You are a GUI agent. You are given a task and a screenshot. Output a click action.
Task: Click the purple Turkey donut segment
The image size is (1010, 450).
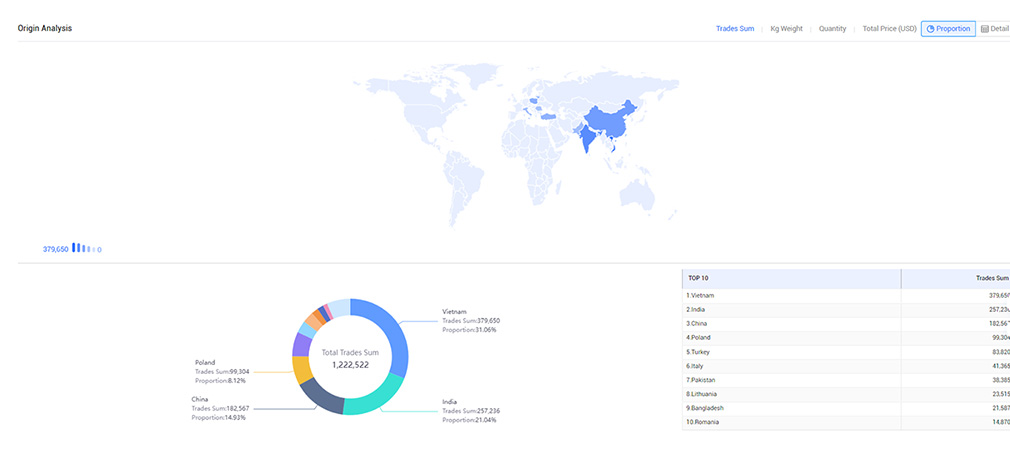(301, 345)
